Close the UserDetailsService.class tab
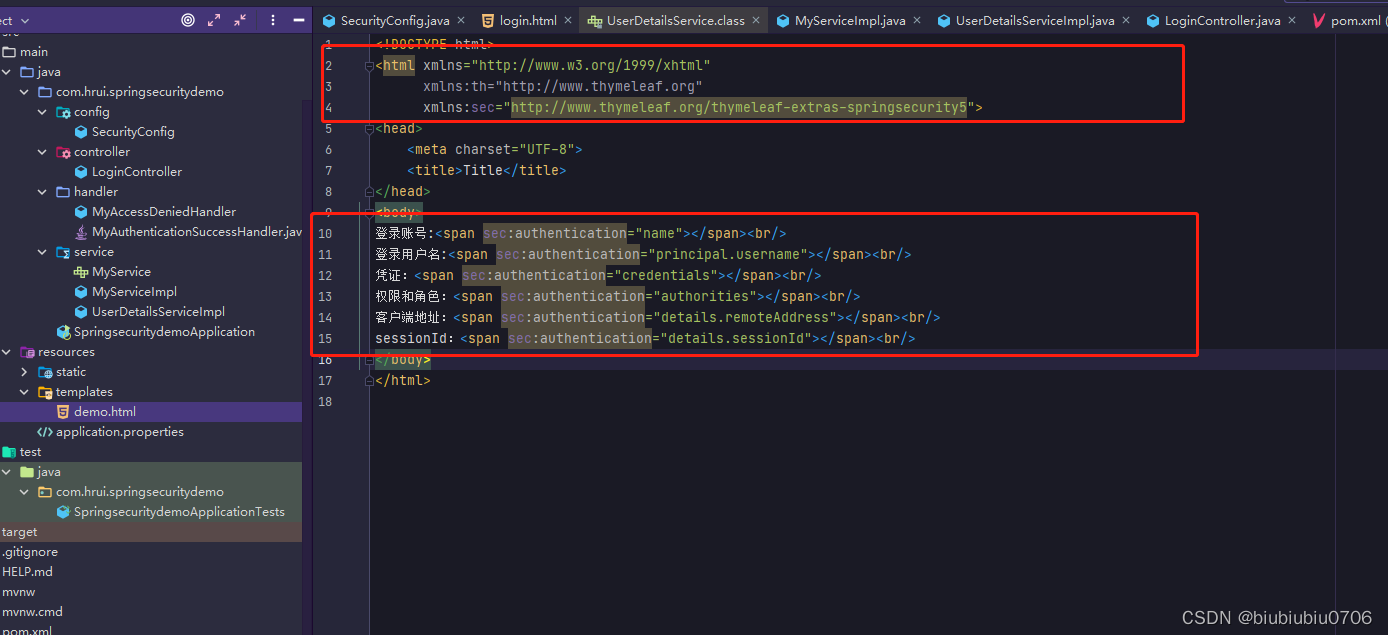 [x=757, y=20]
